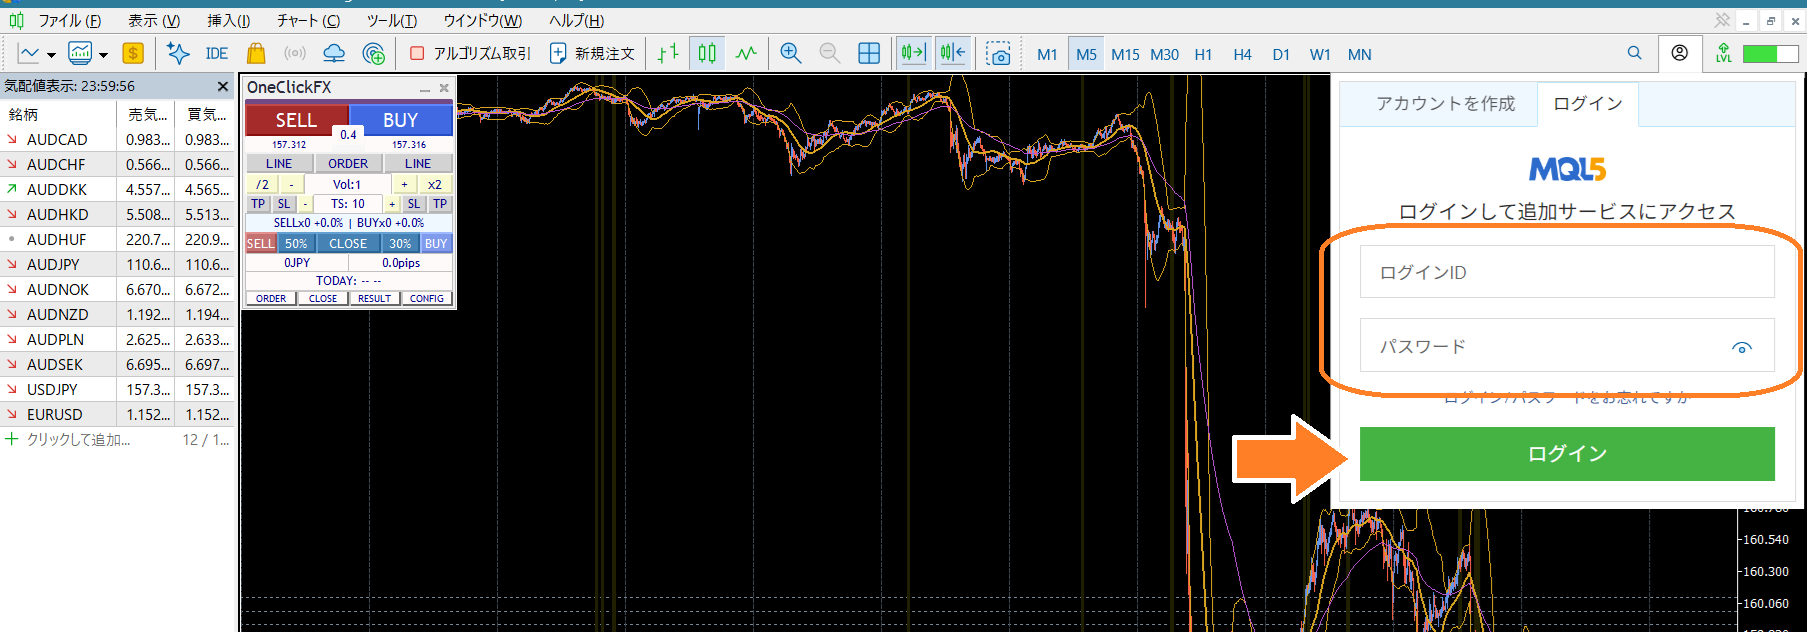Open the ウインドウ (W) menu
Viewport: 1807px width, 632px height.
click(483, 21)
